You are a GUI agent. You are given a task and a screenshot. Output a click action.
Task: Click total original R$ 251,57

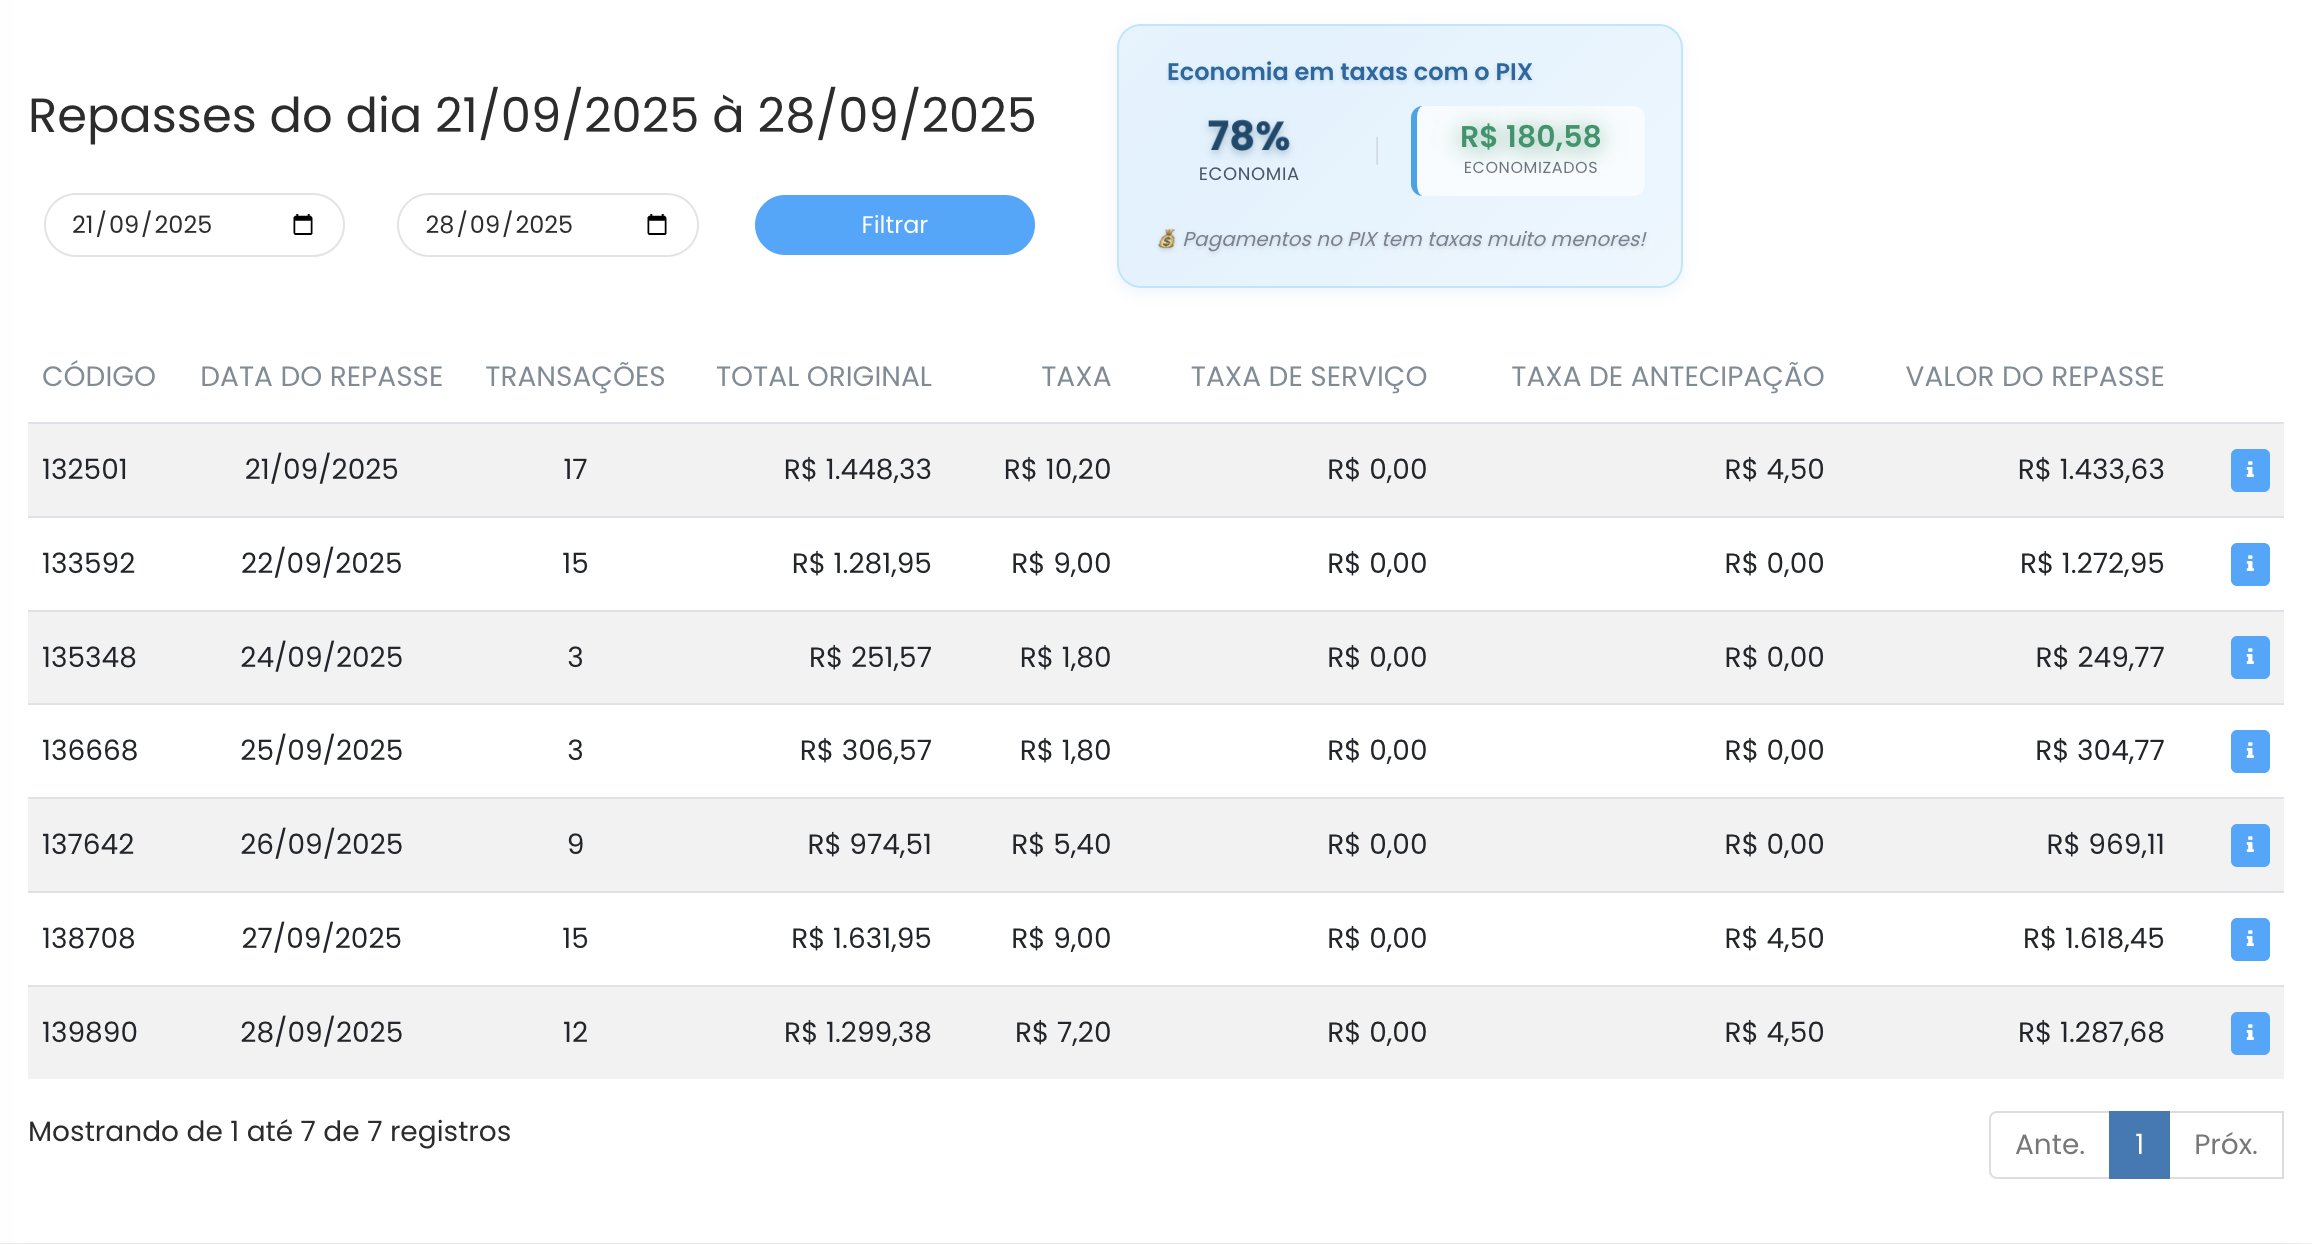(x=870, y=657)
